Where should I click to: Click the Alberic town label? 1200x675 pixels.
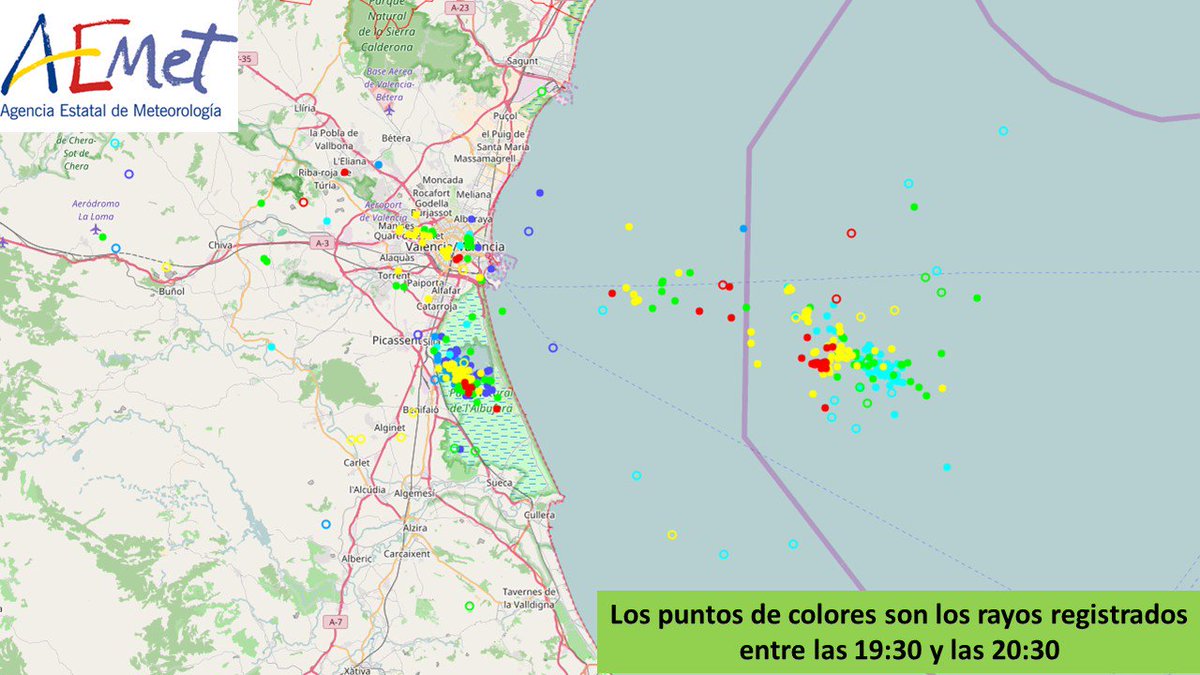(357, 558)
